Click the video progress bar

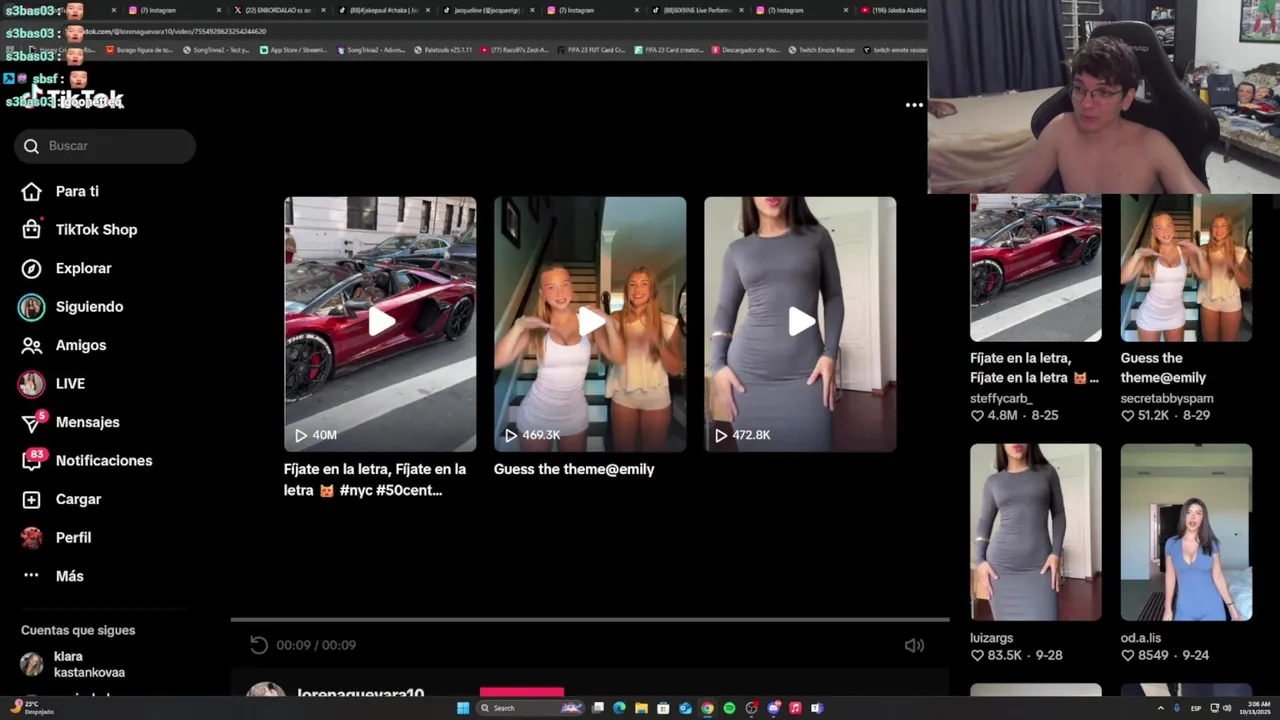tap(590, 620)
